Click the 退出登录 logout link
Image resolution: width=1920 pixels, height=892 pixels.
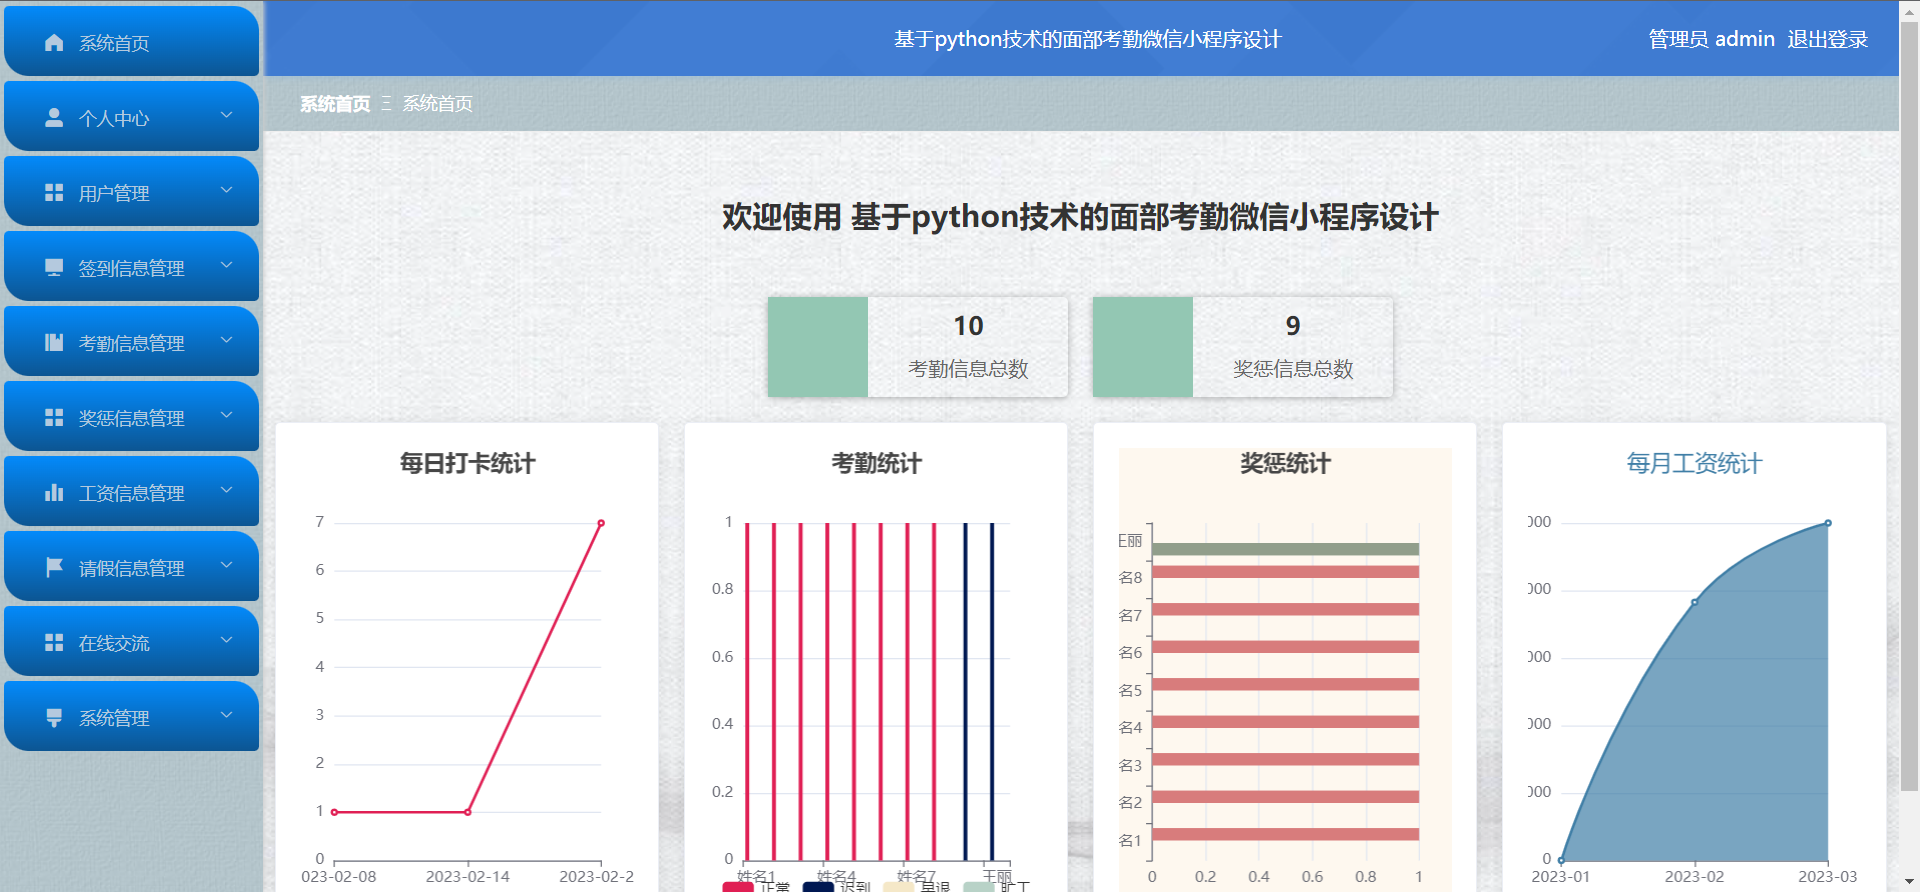pos(1827,39)
